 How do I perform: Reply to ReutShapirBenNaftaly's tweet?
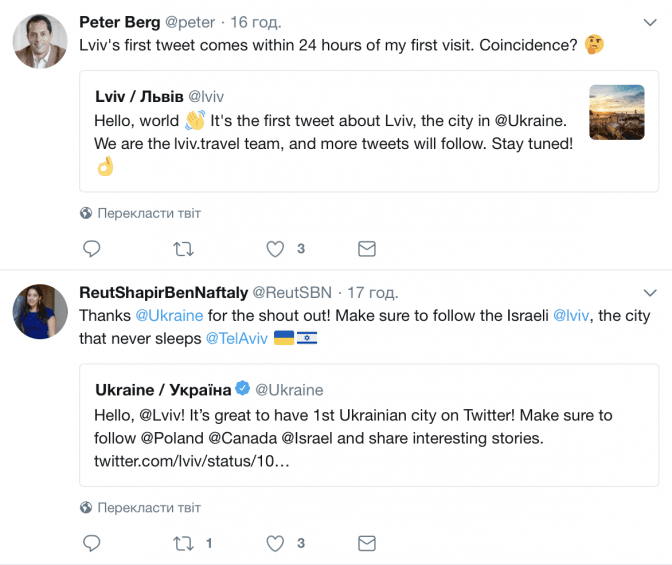91,543
